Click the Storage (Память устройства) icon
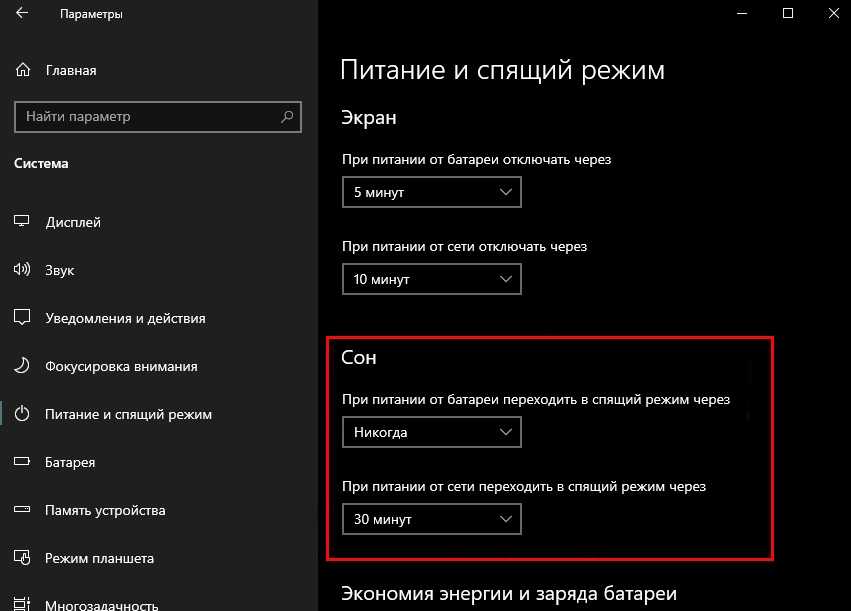851x611 pixels. [23, 510]
